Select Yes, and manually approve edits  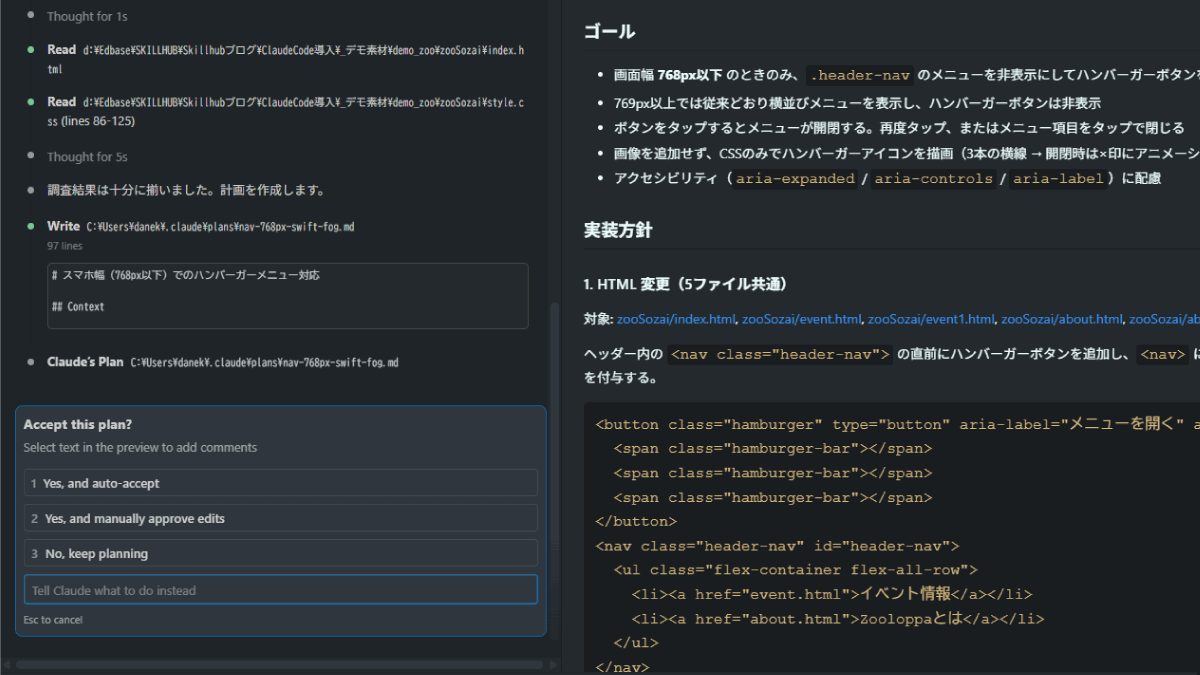(278, 517)
